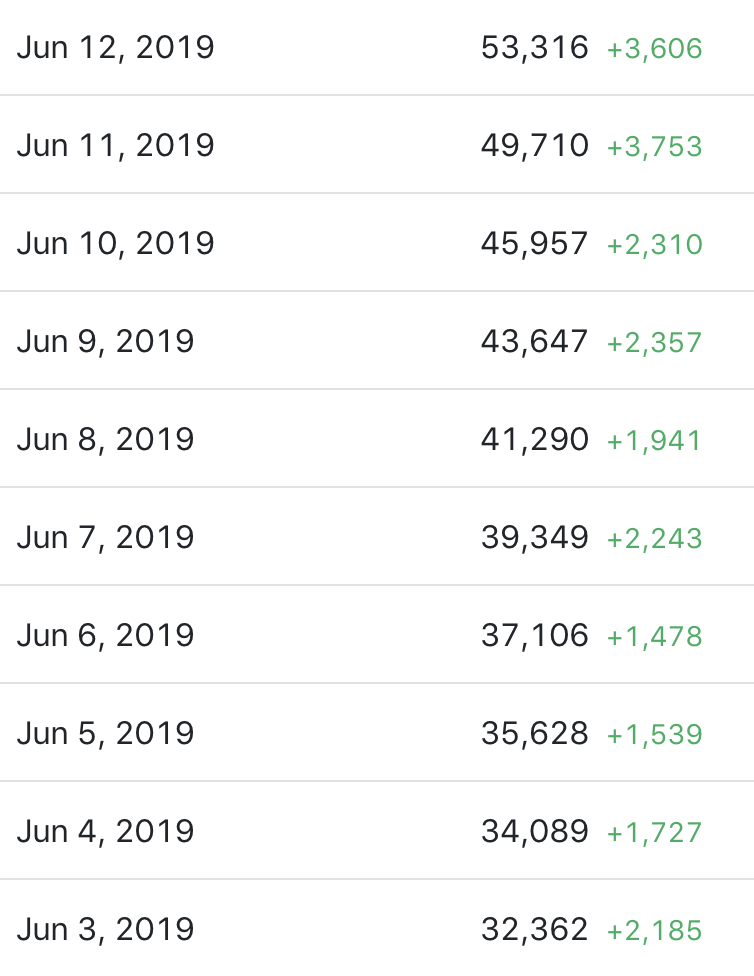The image size is (754, 976).
Task: Select the Jun 7, 2019 date
Action: [x=105, y=538]
